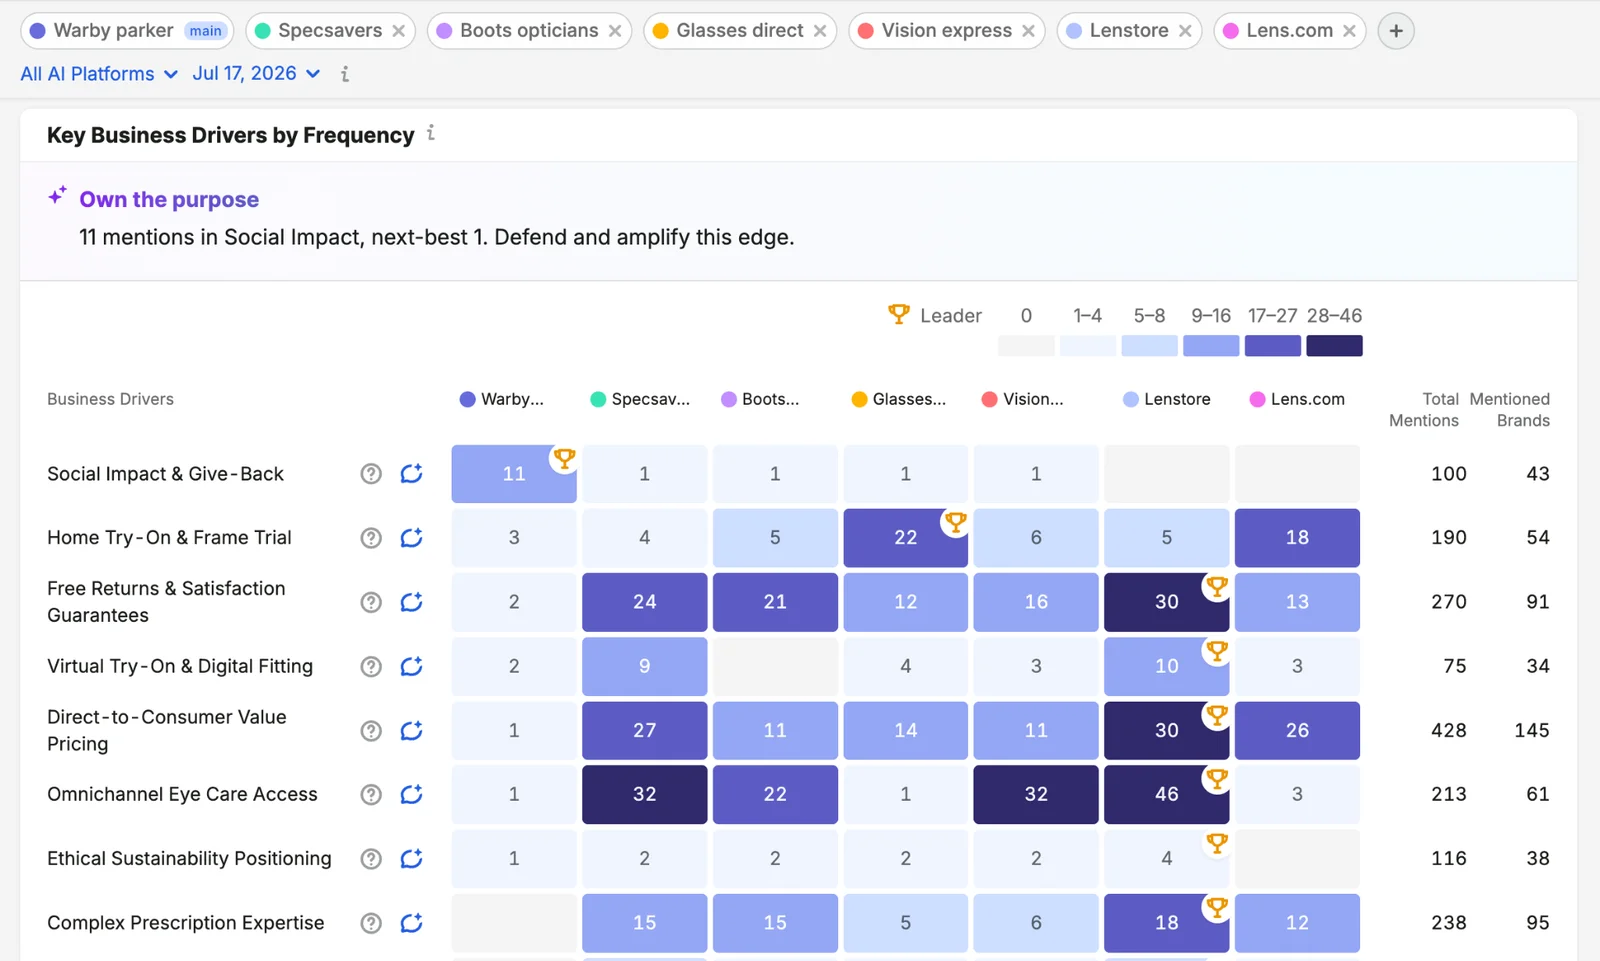Click the 9–16 legend color swatch

tap(1211, 346)
